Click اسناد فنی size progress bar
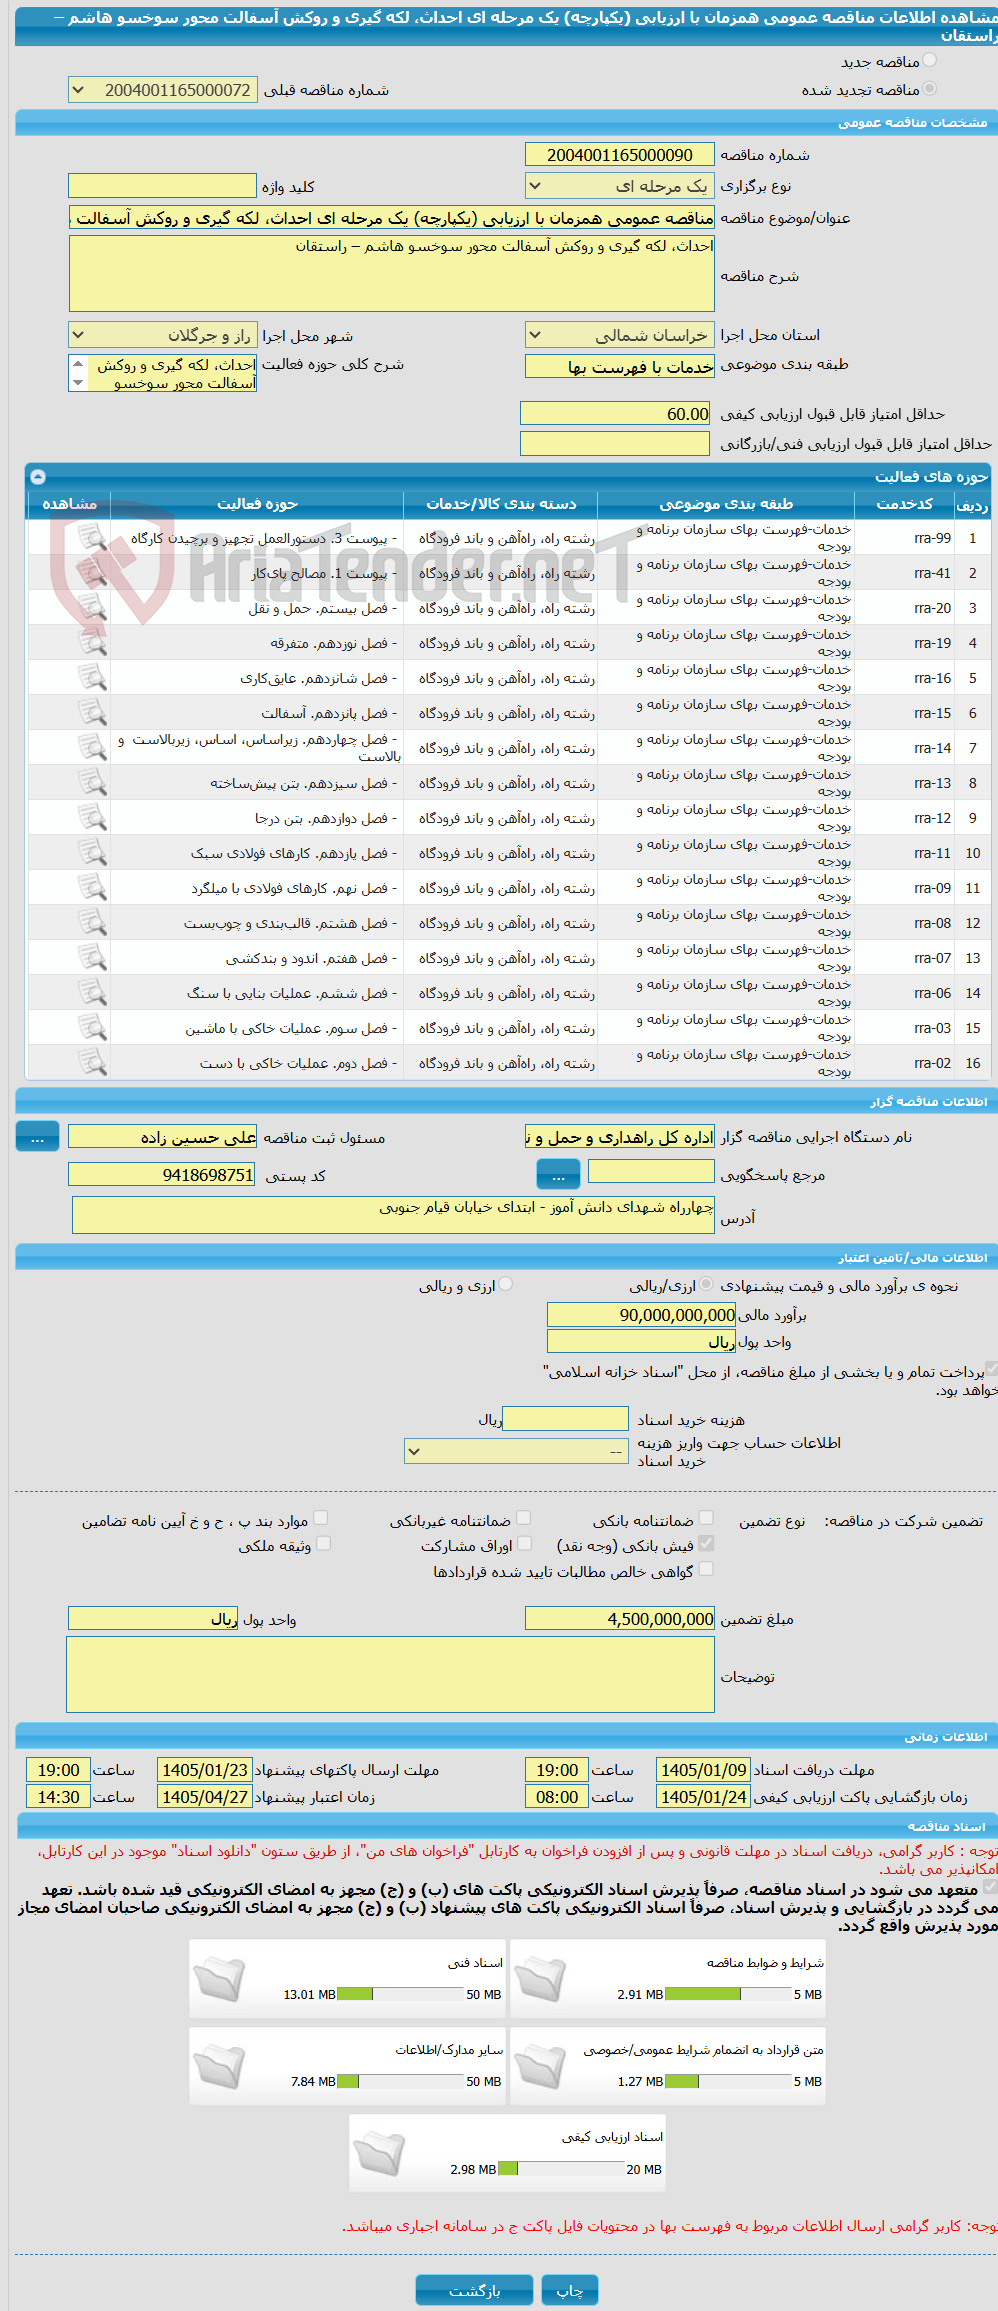 [401, 1994]
